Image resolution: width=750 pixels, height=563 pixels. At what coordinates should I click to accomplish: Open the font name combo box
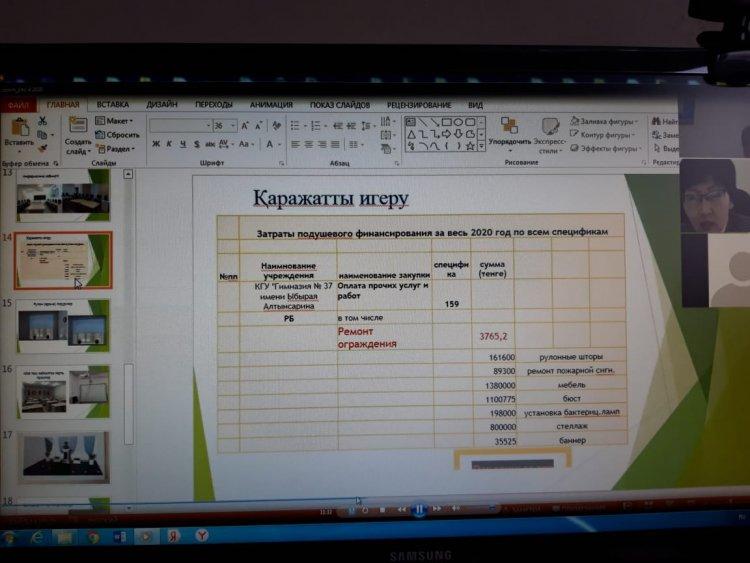coord(180,125)
